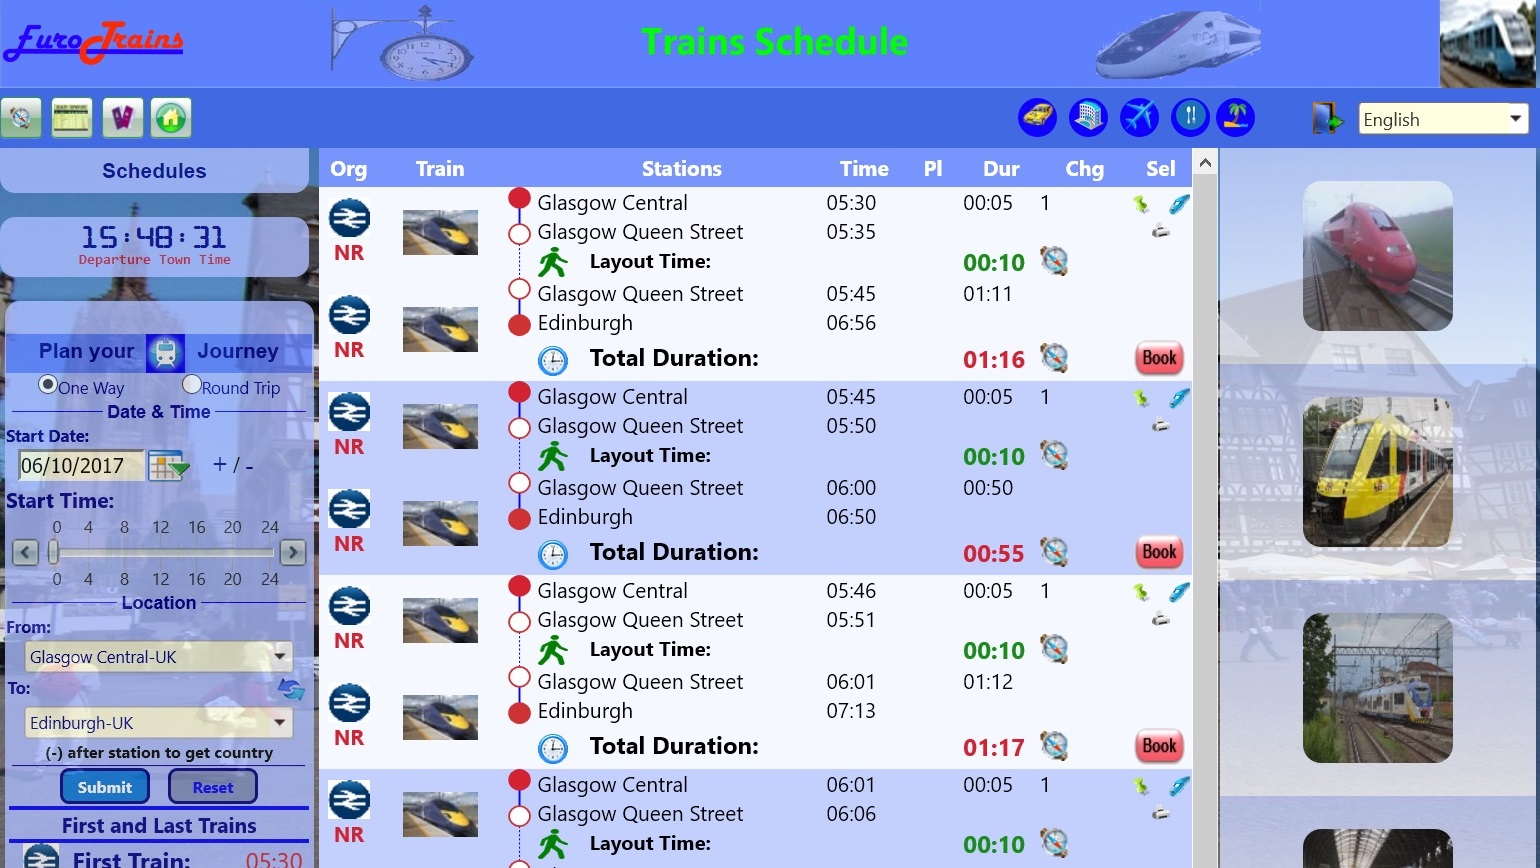This screenshot has width=1540, height=868.
Task: Open the airplane flights service icon
Action: tap(1139, 117)
